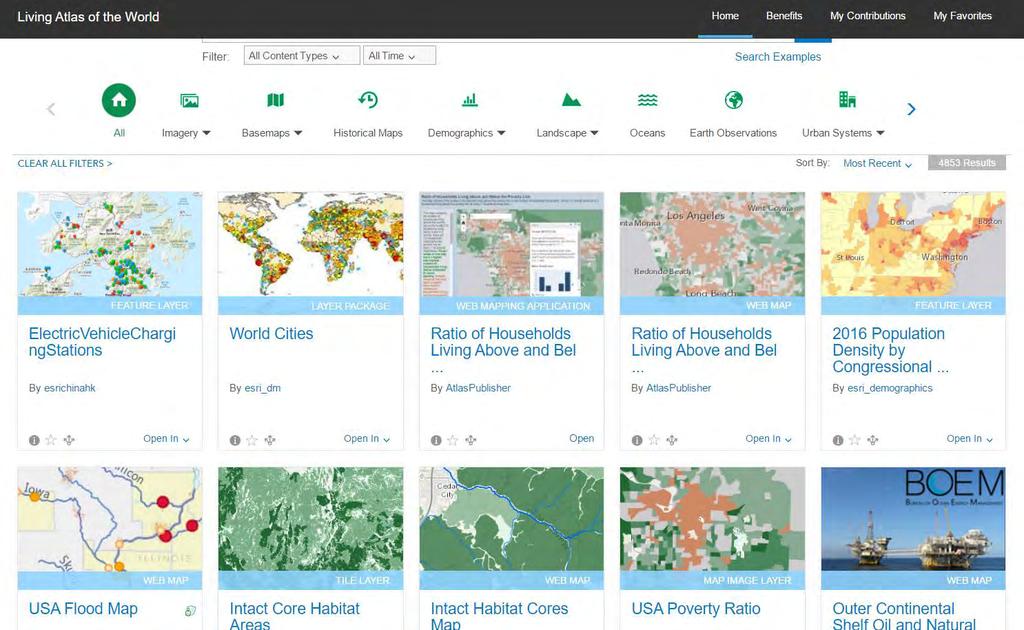Image resolution: width=1024 pixels, height=630 pixels.
Task: Click the World Cities map thumbnail
Action: [310, 244]
